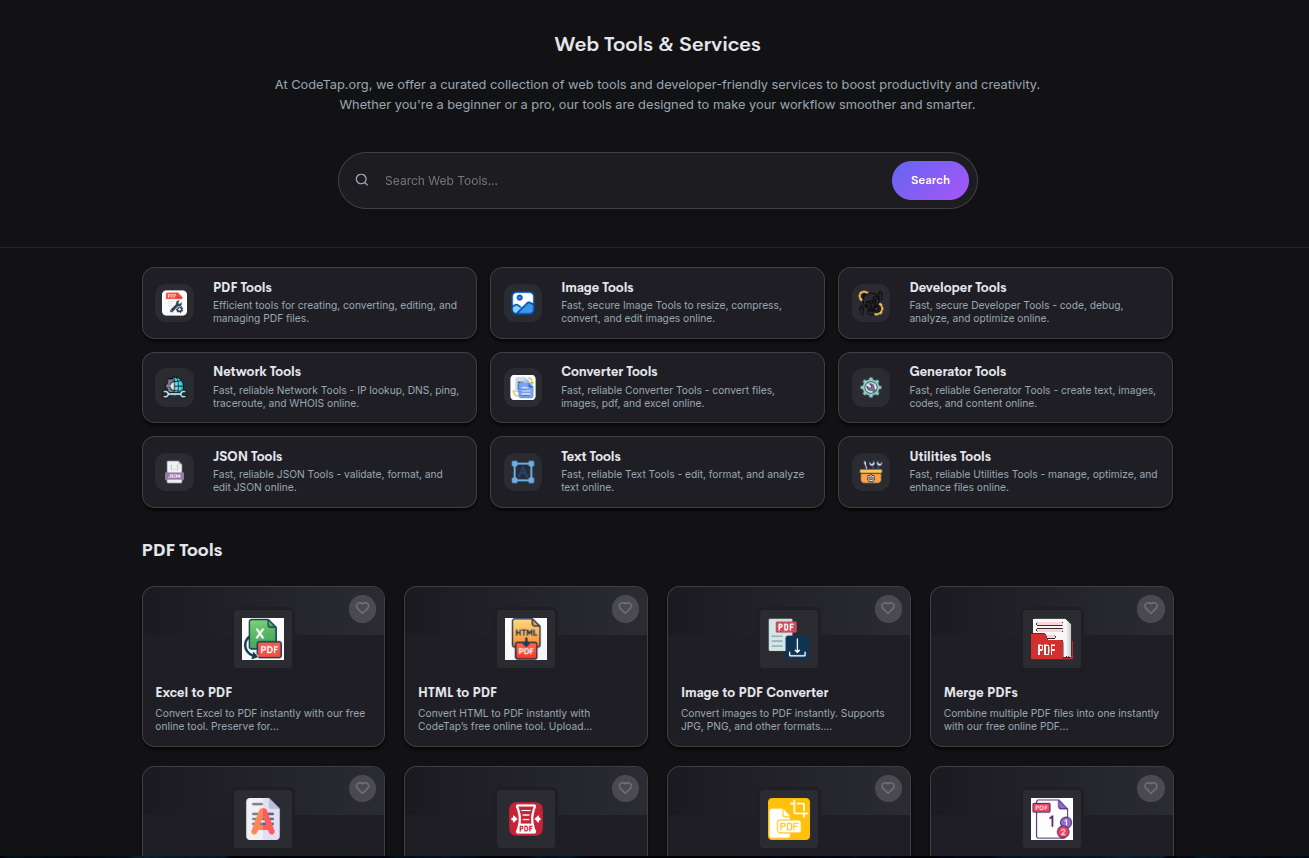Open the Developer Tools category title
This screenshot has height=858, width=1309.
pos(957,287)
